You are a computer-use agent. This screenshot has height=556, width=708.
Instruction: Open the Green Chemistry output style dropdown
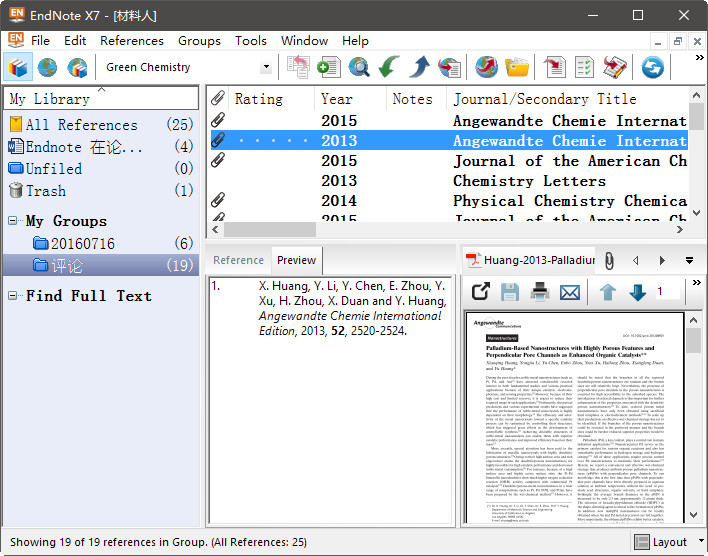tap(266, 67)
